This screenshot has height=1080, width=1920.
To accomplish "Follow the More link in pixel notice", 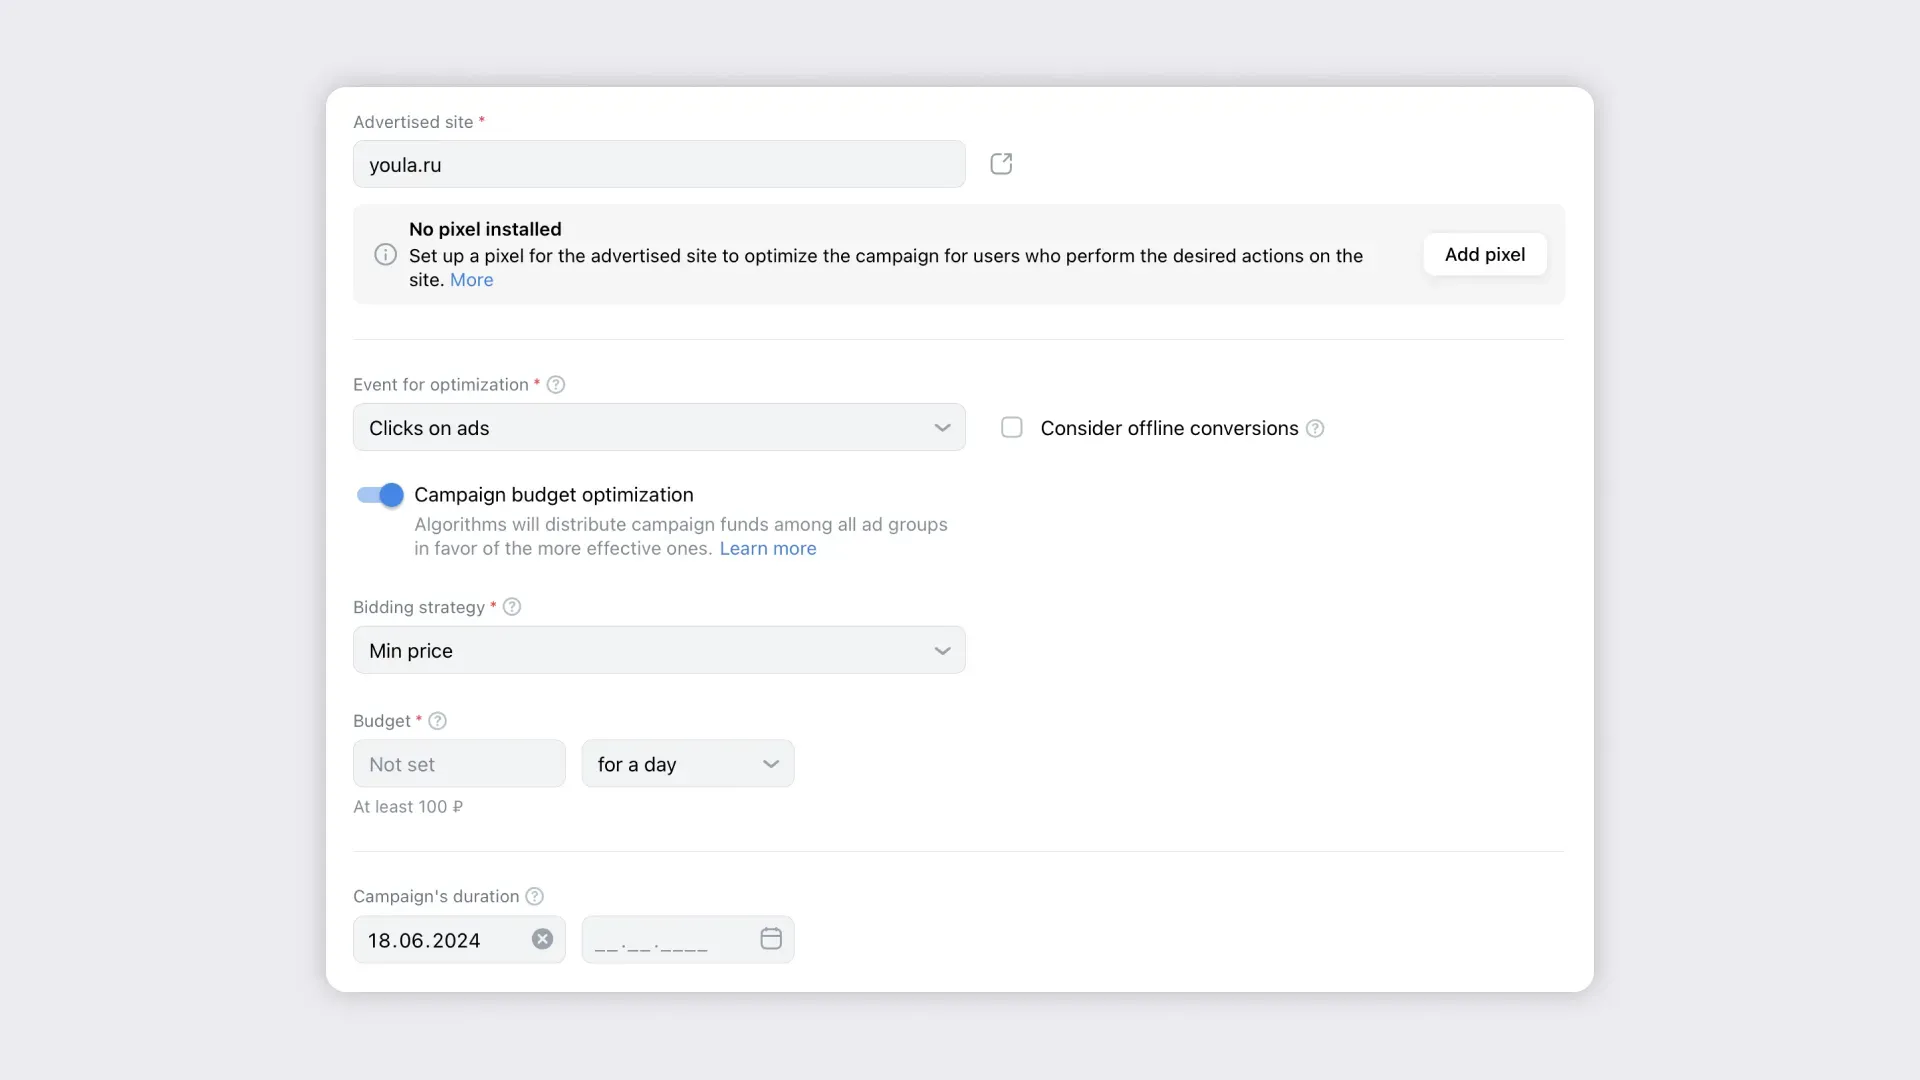I will (x=471, y=280).
